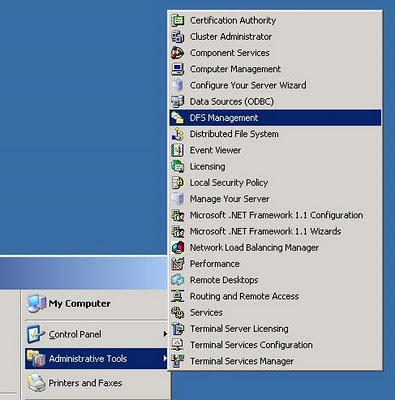This screenshot has width=395, height=400.
Task: Click the Computer Management icon
Action: click(x=178, y=69)
